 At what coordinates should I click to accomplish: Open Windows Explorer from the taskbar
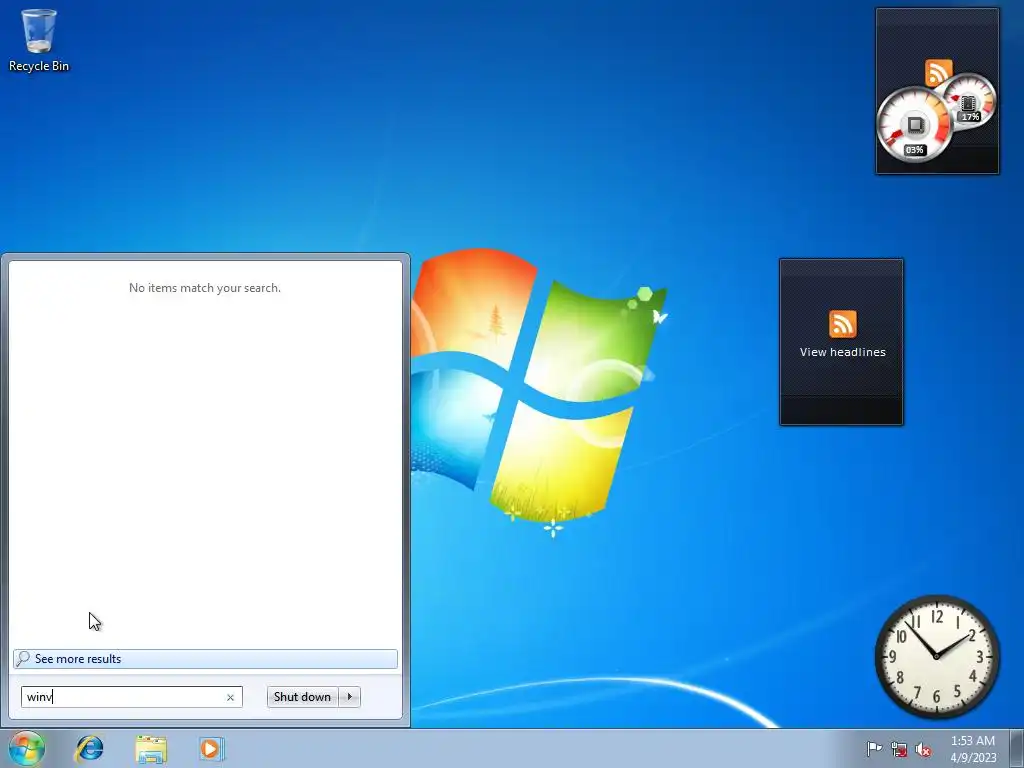click(x=151, y=748)
